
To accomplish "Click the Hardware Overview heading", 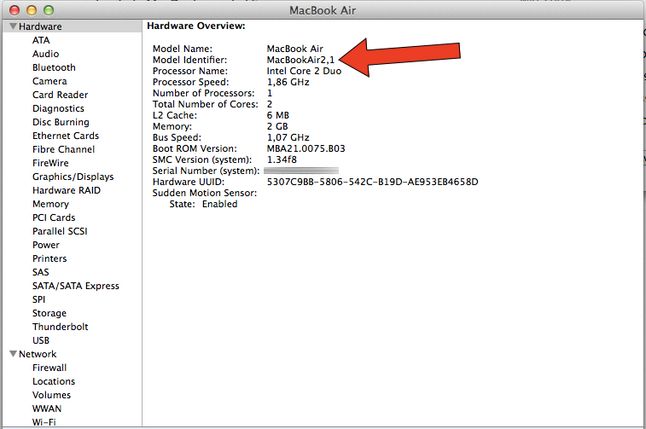I will pos(196,26).
